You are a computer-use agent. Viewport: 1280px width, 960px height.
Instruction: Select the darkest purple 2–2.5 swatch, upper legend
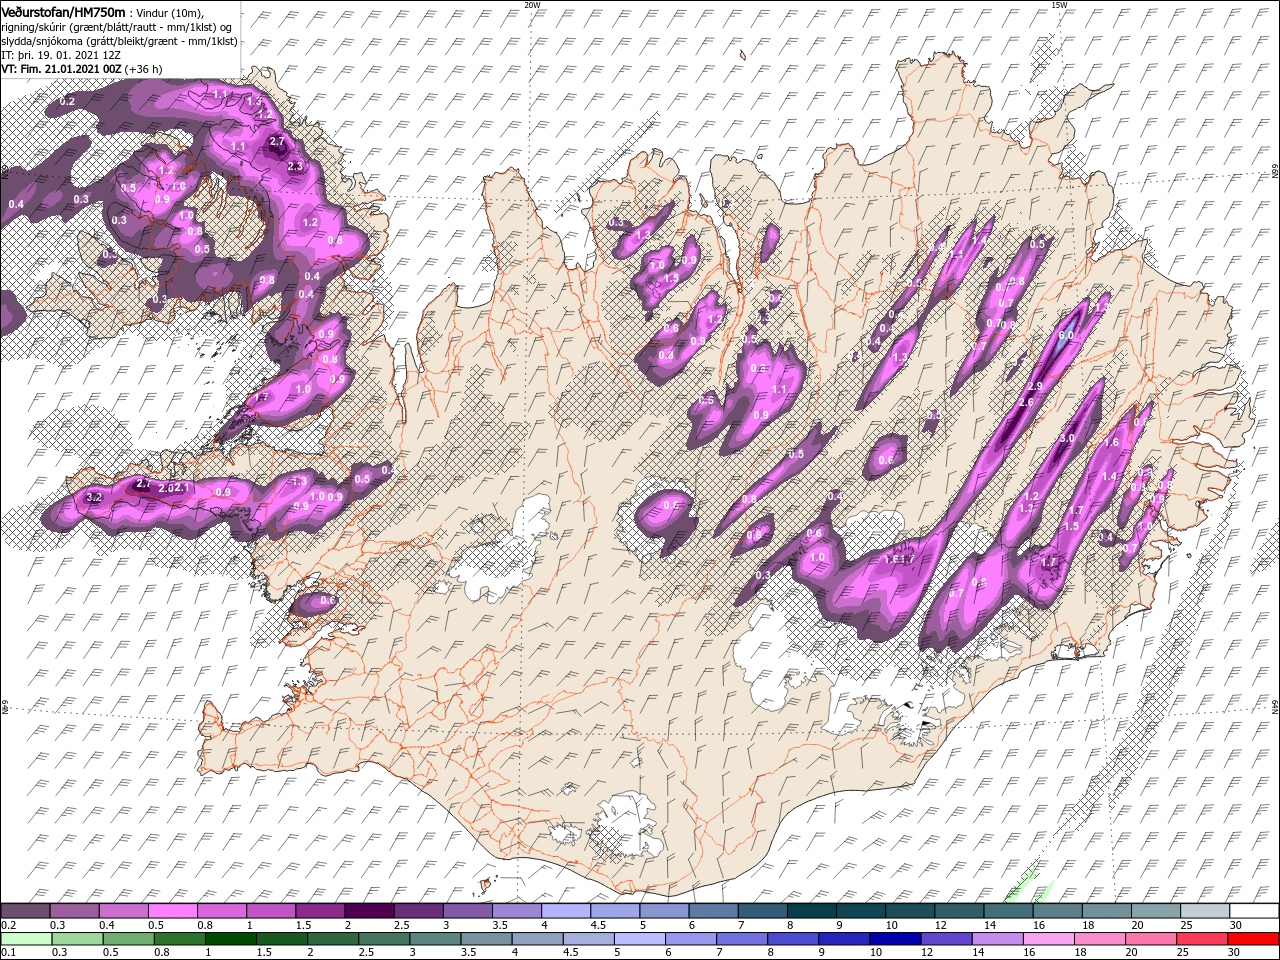click(370, 911)
